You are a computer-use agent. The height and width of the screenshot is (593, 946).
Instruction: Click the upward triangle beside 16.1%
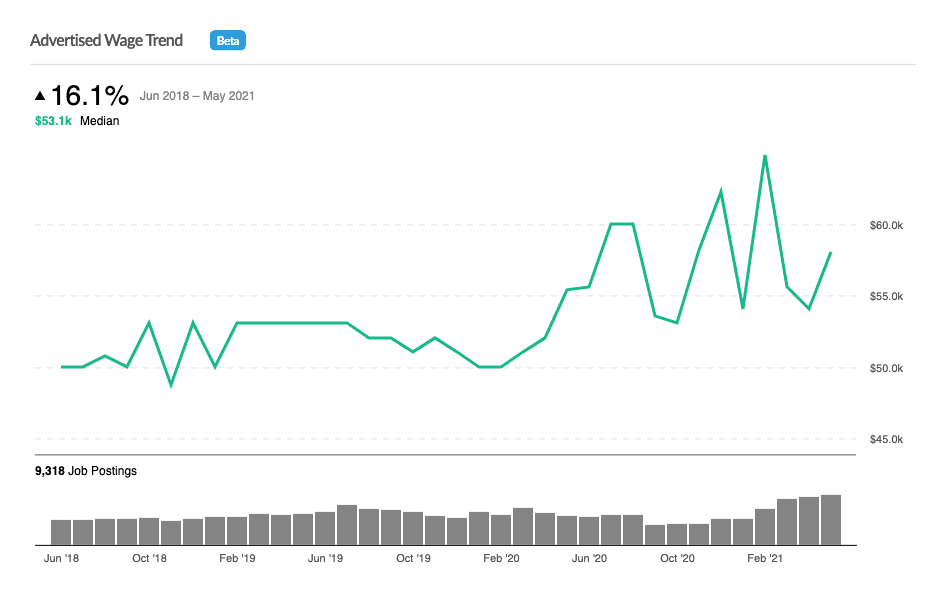(40, 96)
